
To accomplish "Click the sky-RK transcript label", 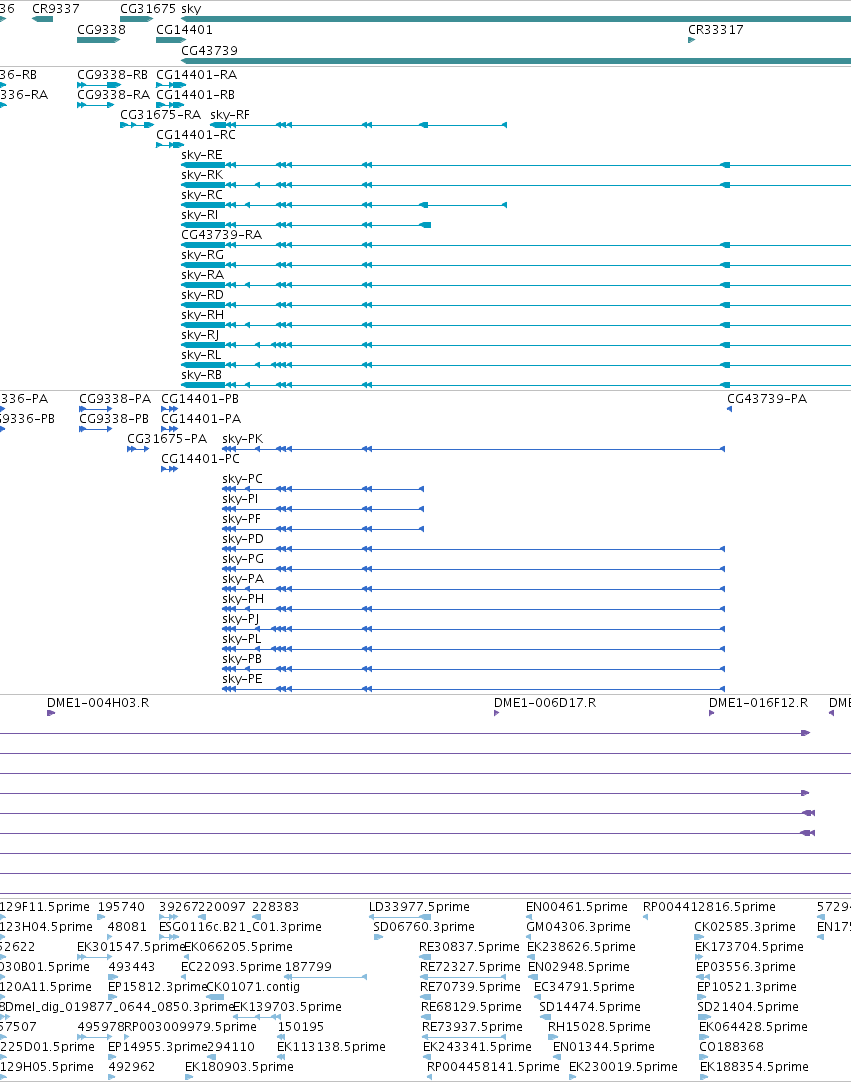I will tap(202, 175).
